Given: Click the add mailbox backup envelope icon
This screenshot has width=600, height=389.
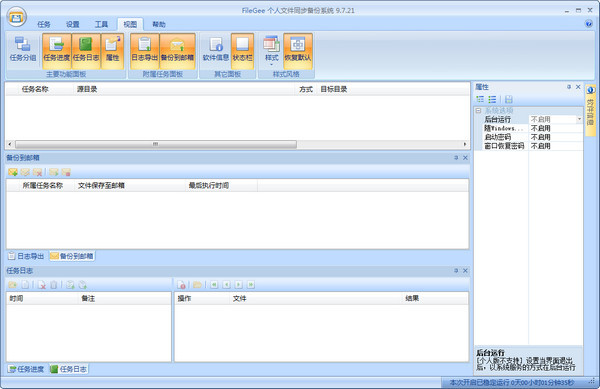Looking at the screenshot, I should tap(13, 172).
